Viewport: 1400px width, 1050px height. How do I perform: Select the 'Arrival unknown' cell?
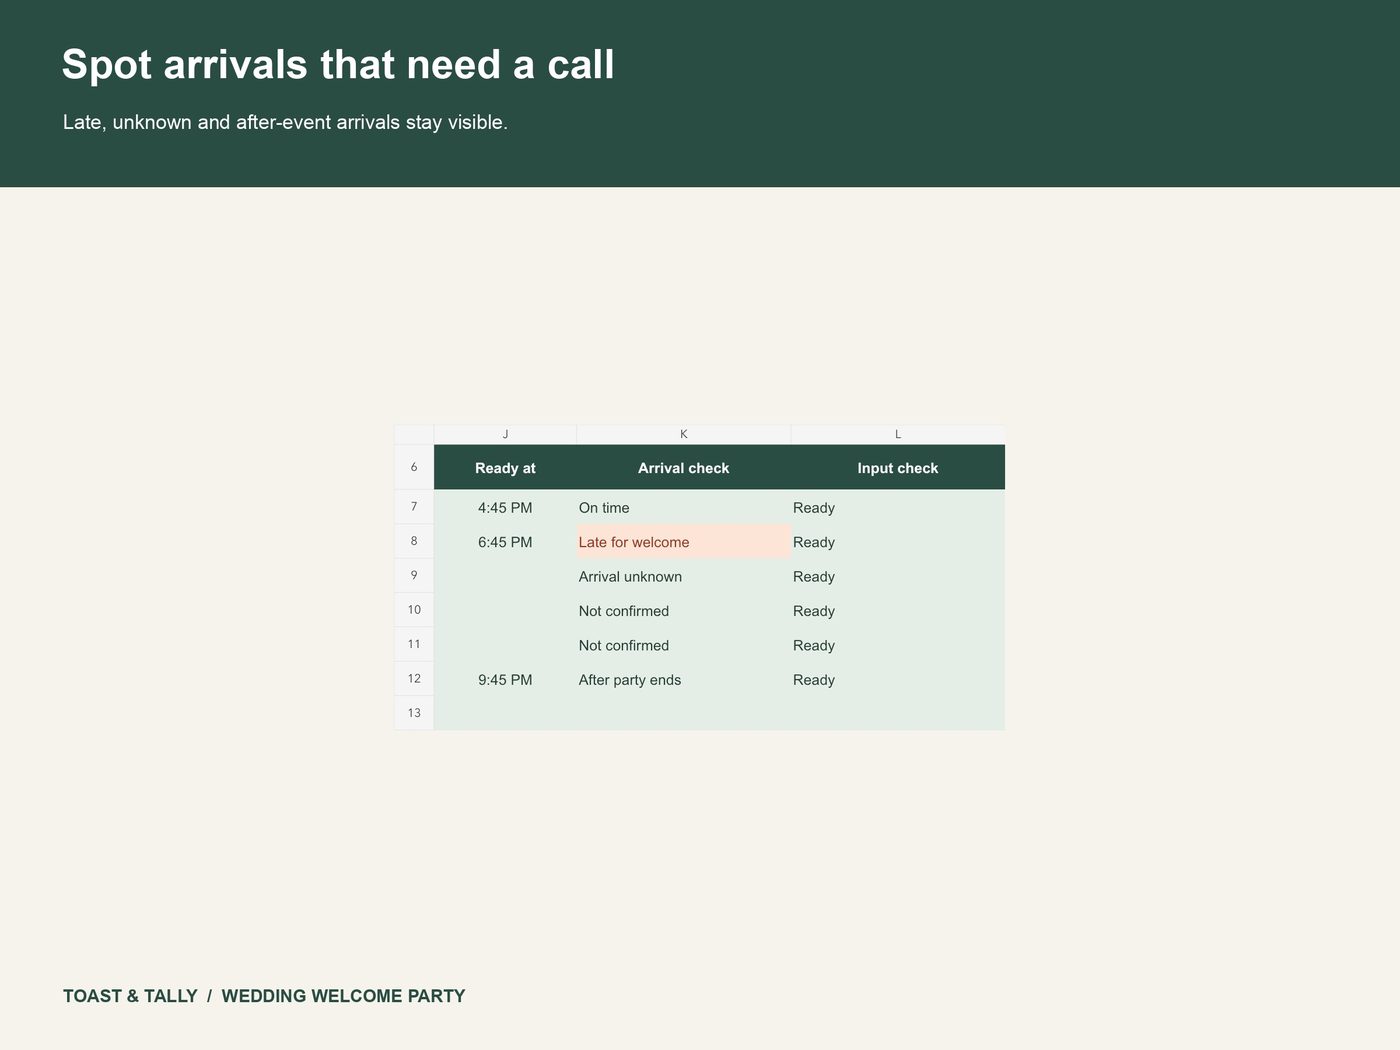[x=684, y=576]
